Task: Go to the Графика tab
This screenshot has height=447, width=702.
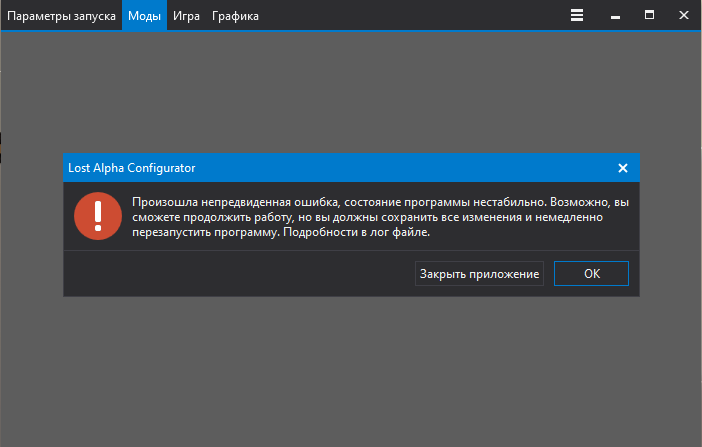Action: point(235,16)
